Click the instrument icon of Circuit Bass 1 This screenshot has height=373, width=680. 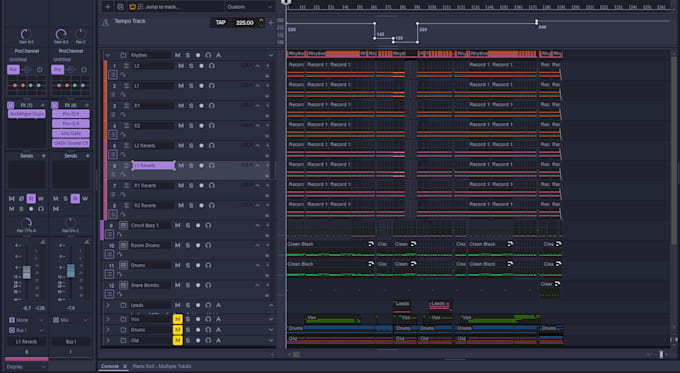pyautogui.click(x=123, y=226)
